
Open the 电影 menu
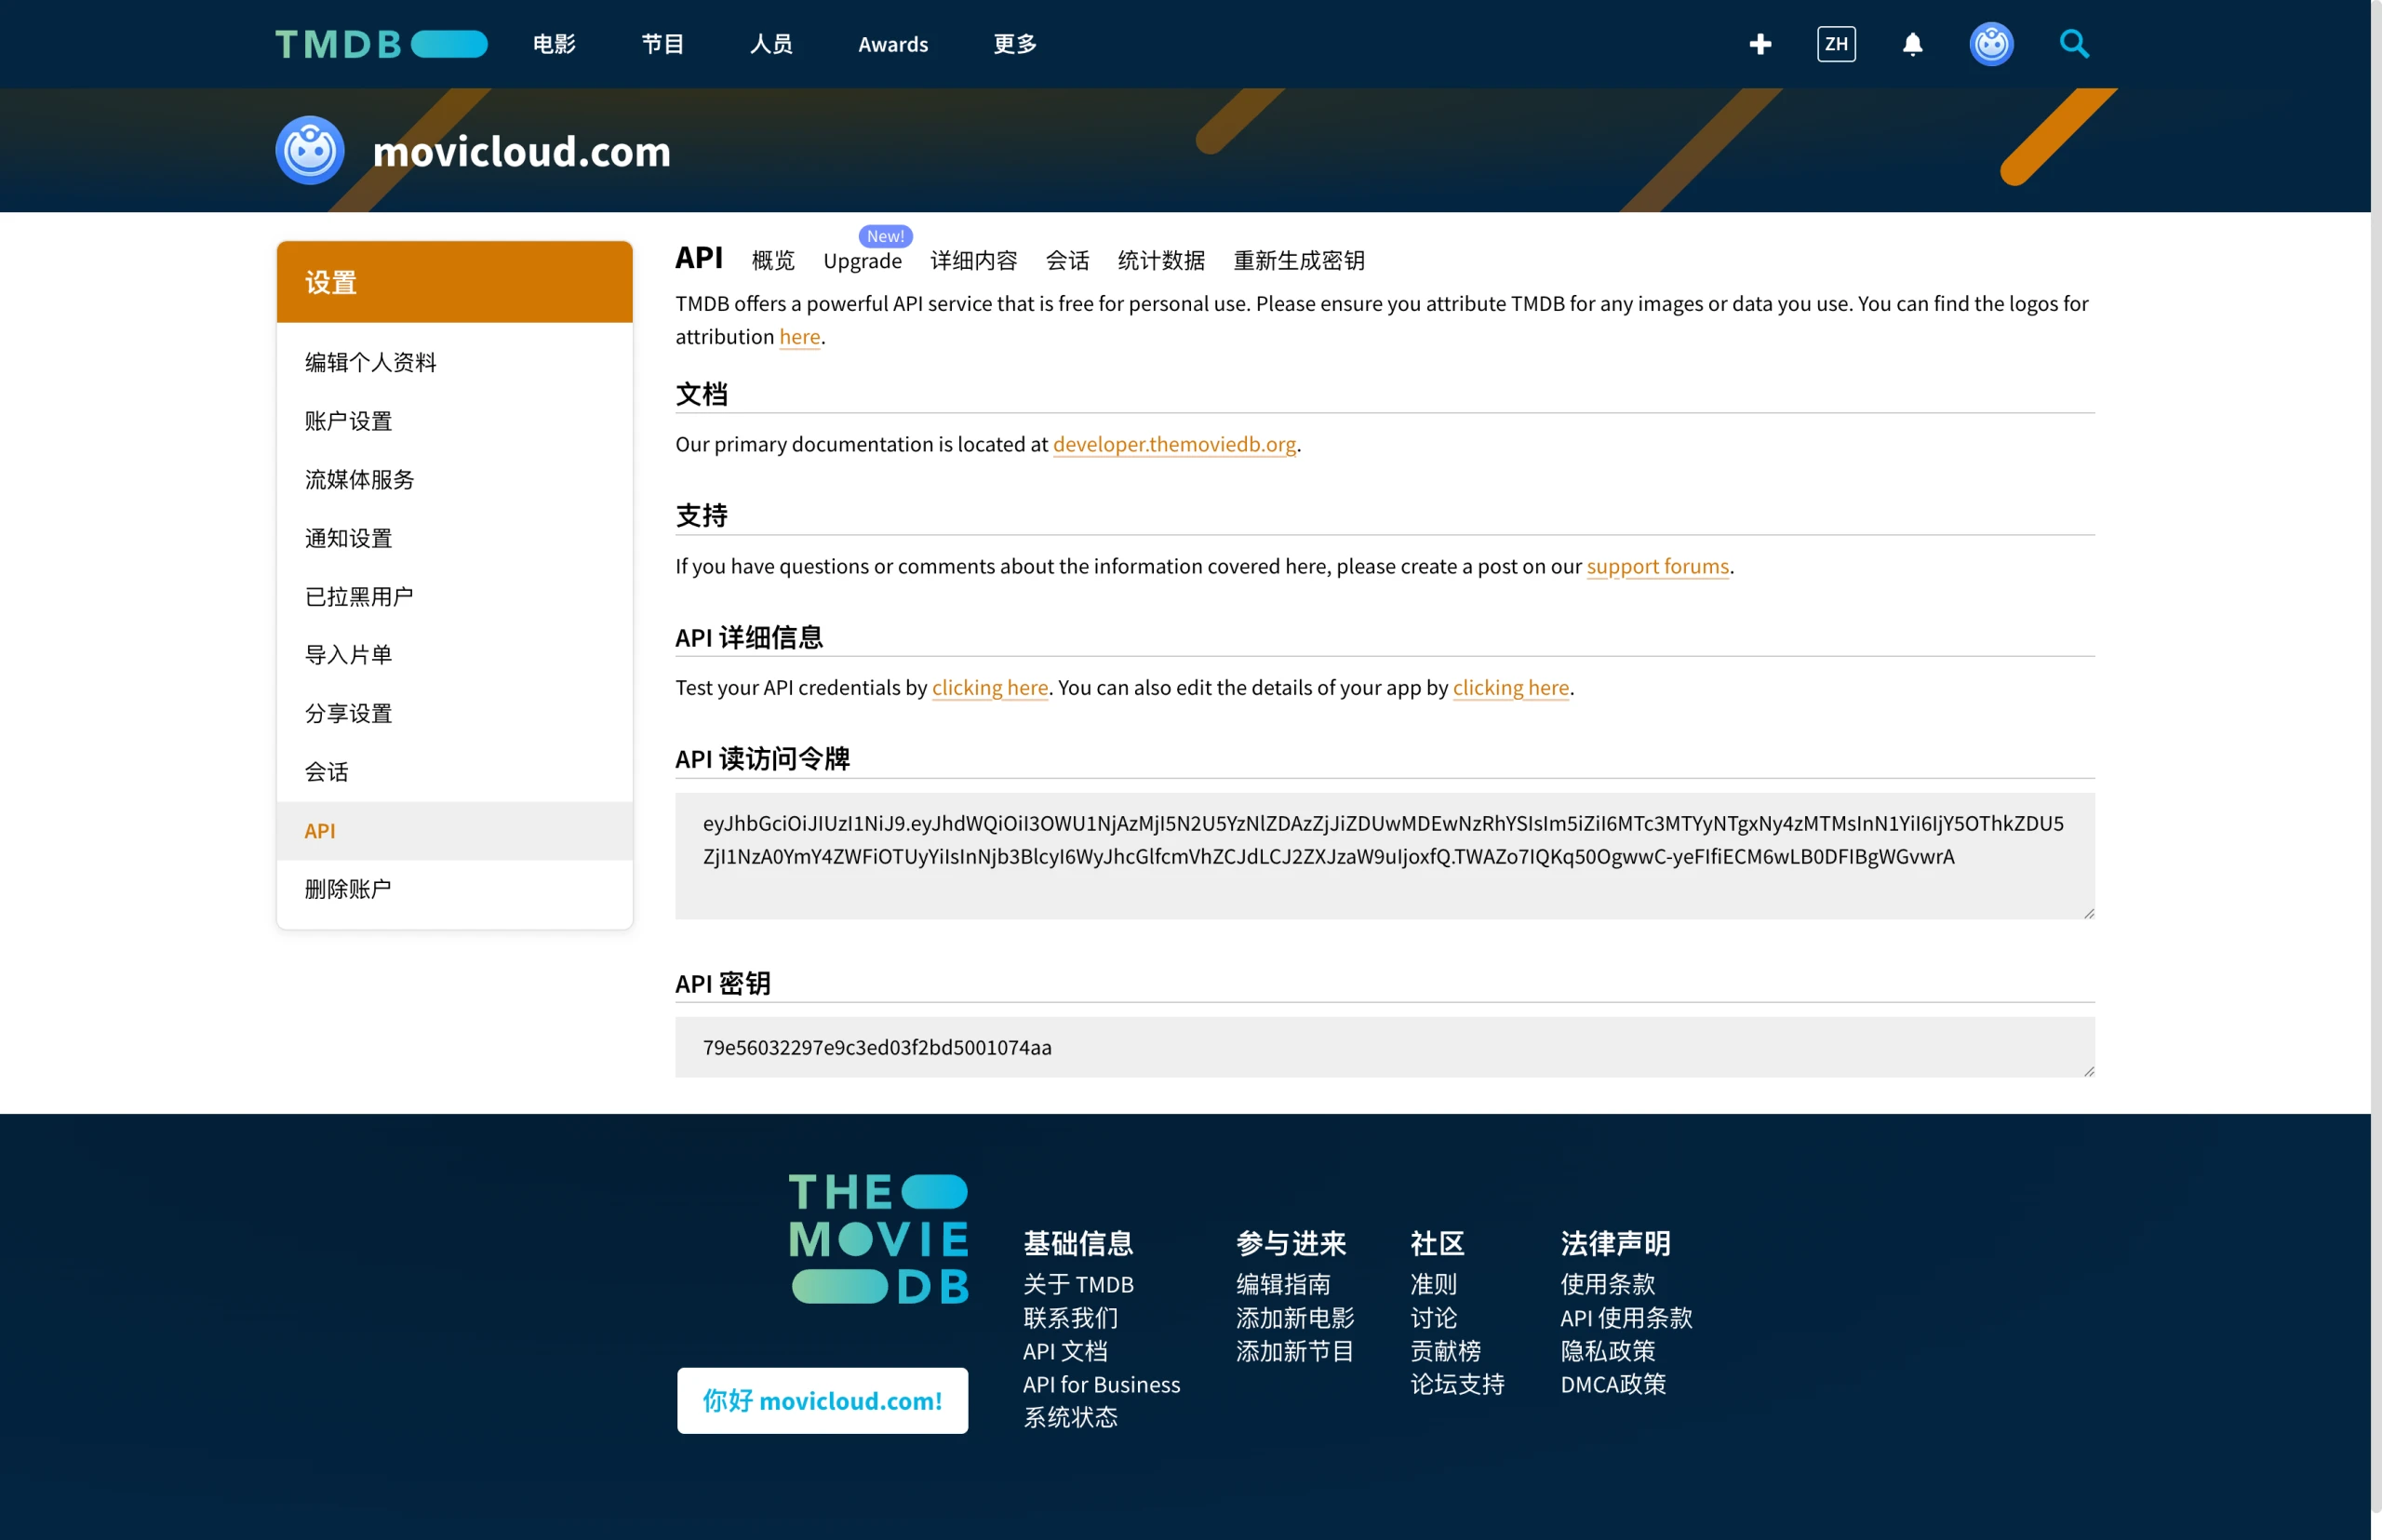554,44
